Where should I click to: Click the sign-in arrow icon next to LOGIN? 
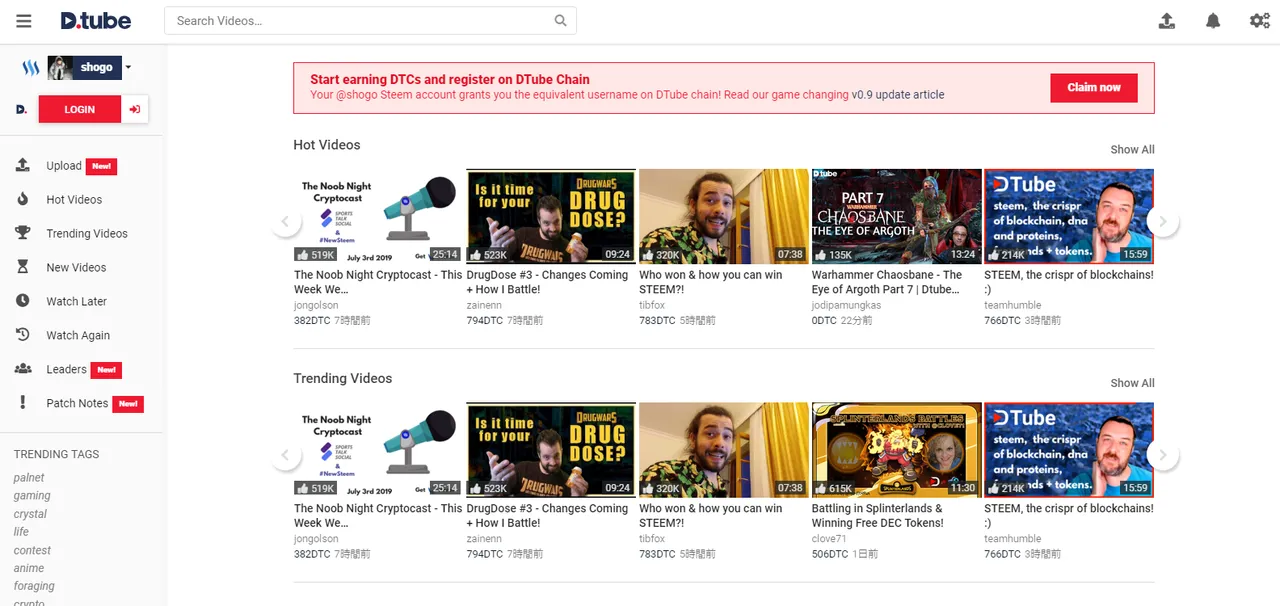pos(135,109)
